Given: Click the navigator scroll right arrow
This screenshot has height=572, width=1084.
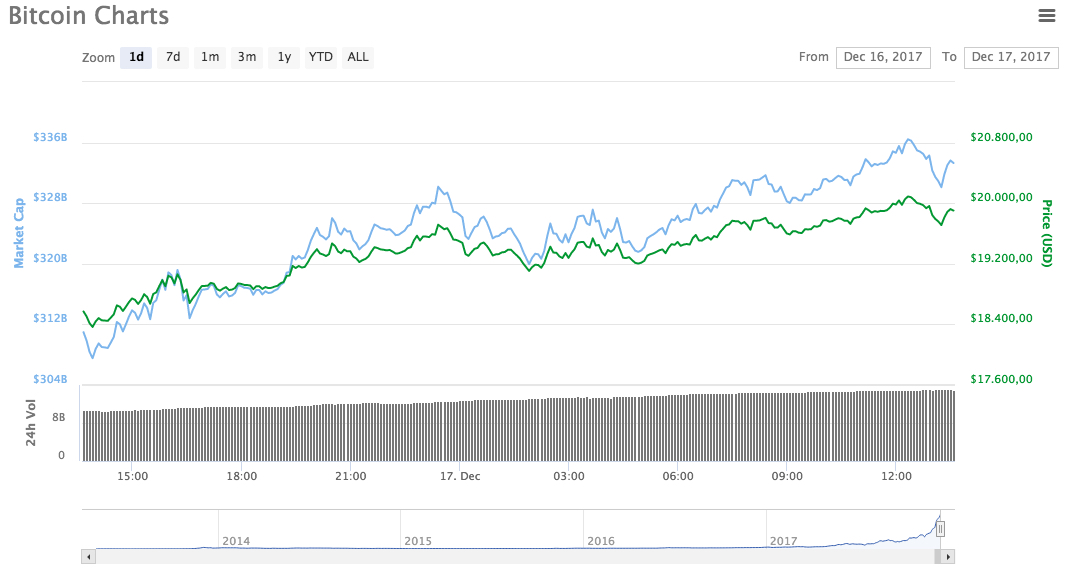Looking at the screenshot, I should tap(948, 556).
